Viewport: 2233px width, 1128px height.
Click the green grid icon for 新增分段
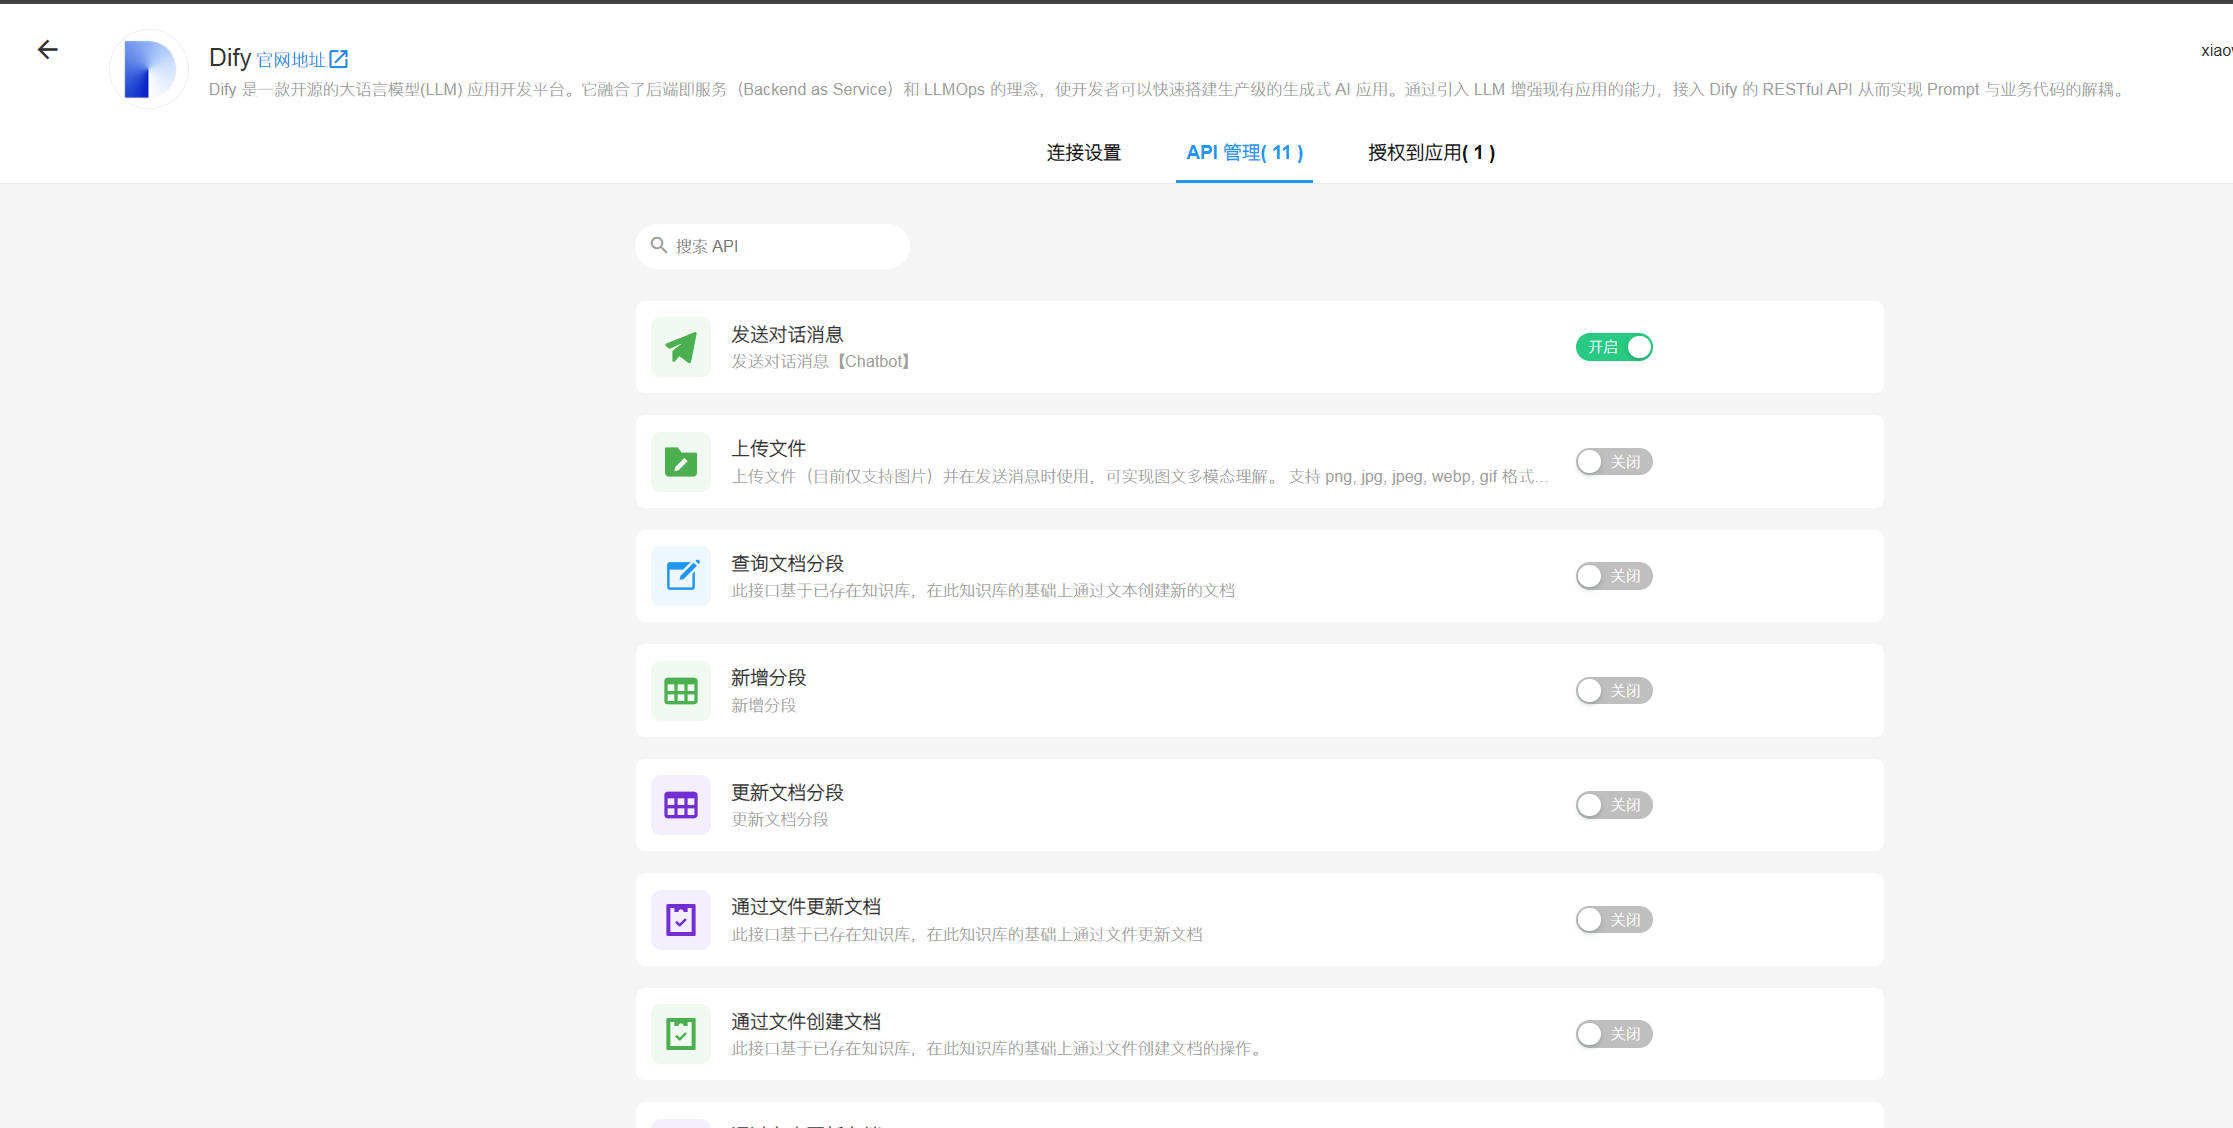coord(681,691)
